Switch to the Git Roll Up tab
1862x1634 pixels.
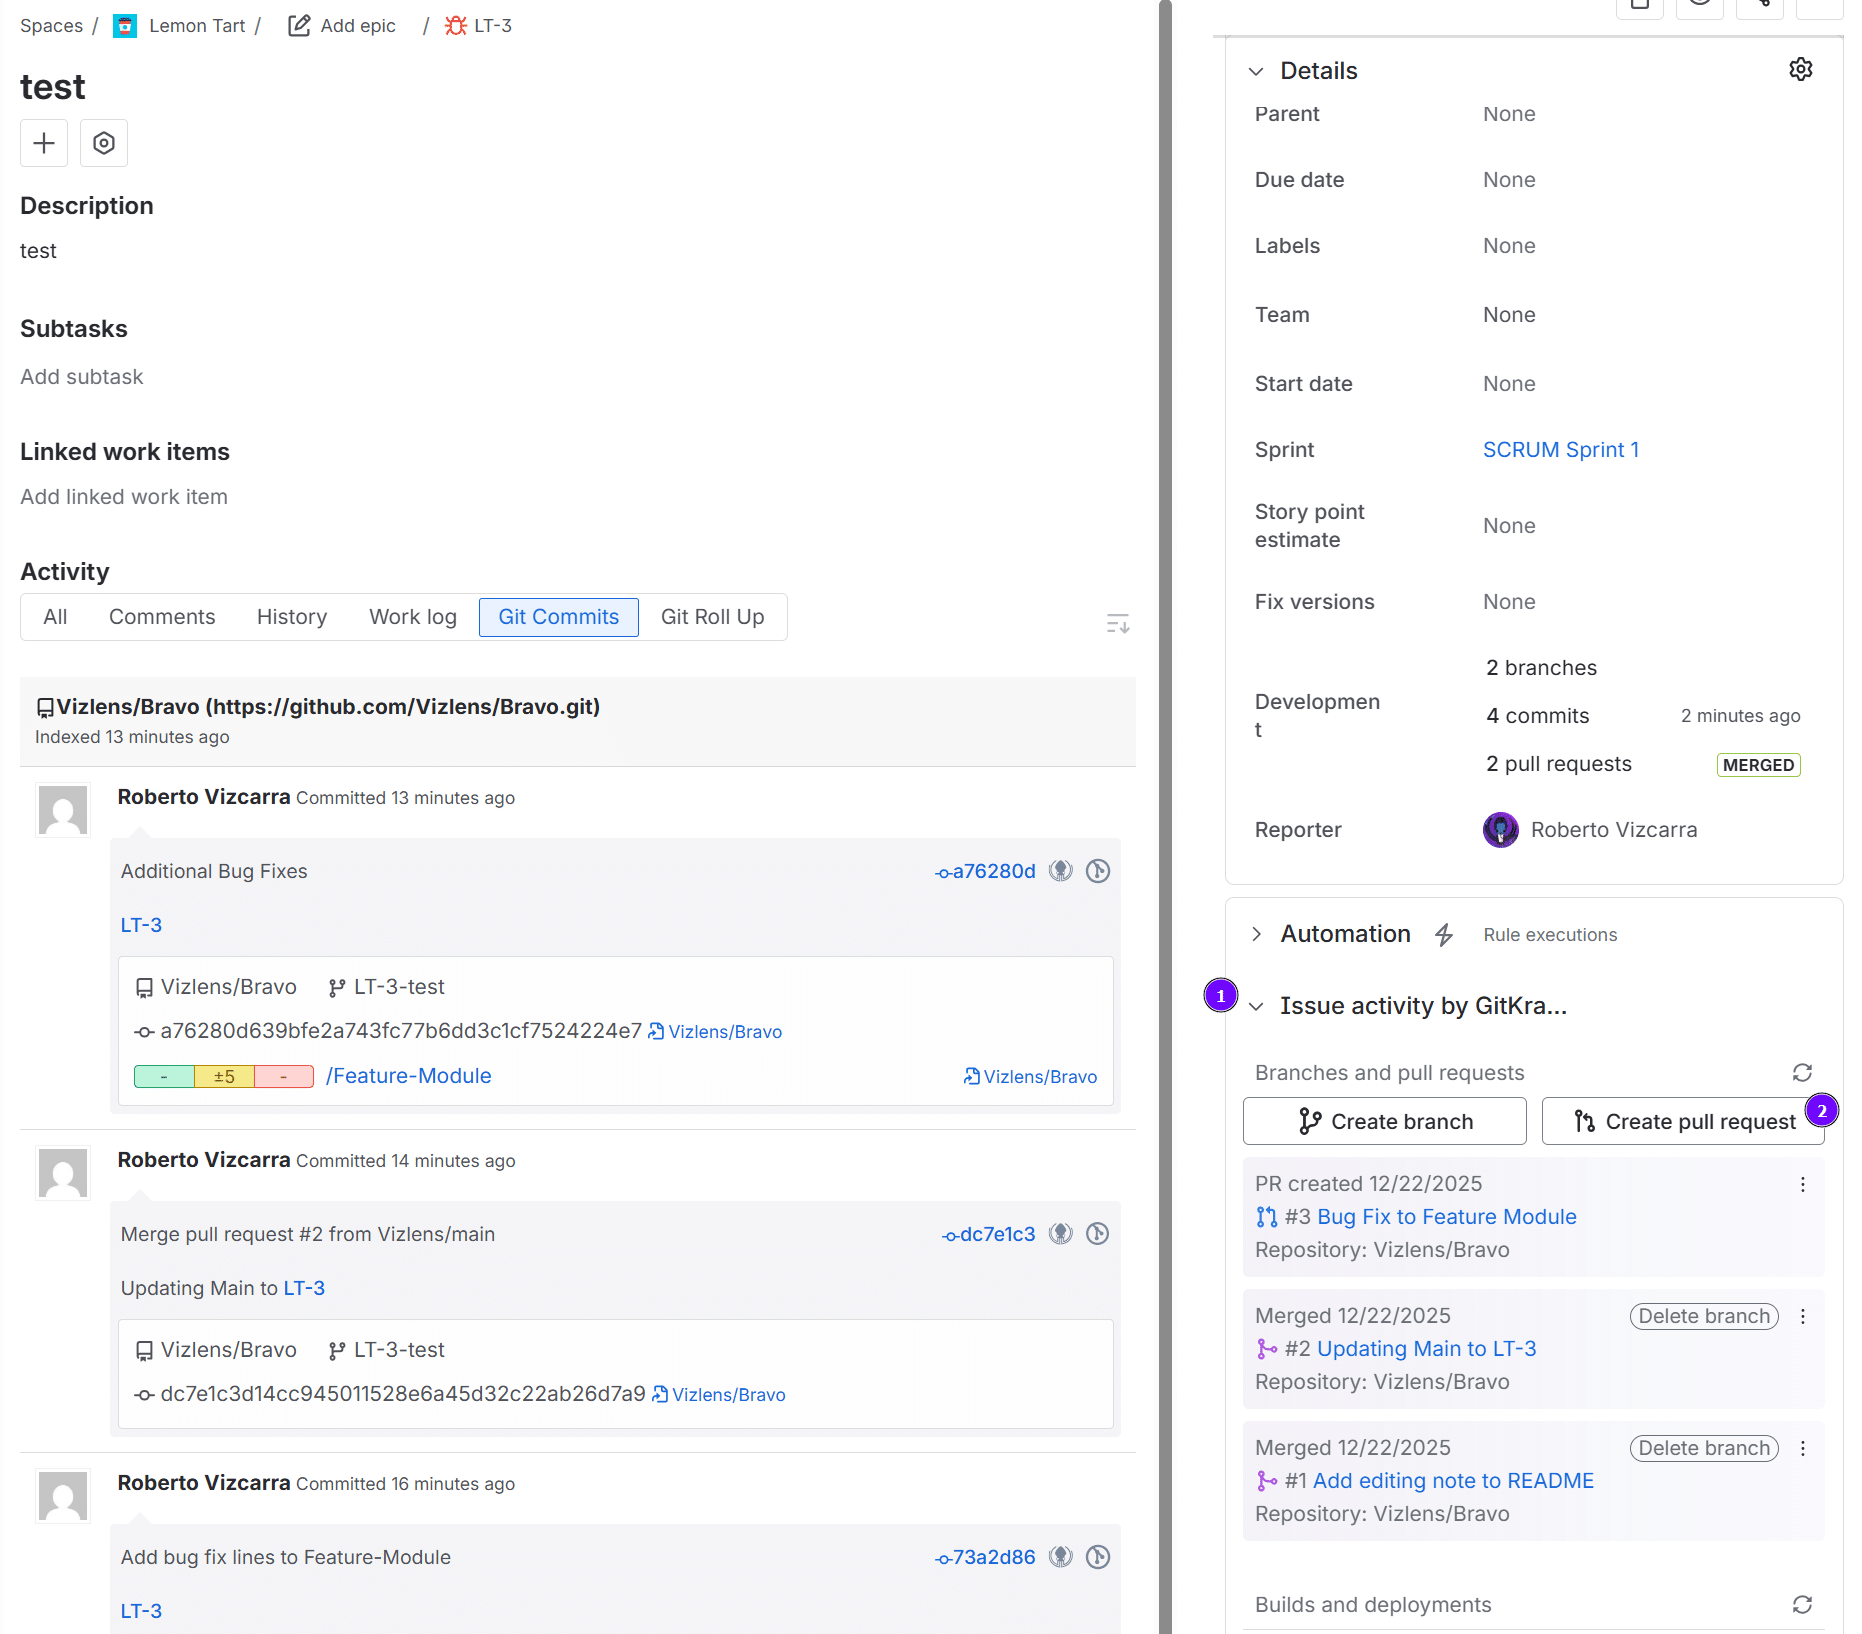pos(712,617)
